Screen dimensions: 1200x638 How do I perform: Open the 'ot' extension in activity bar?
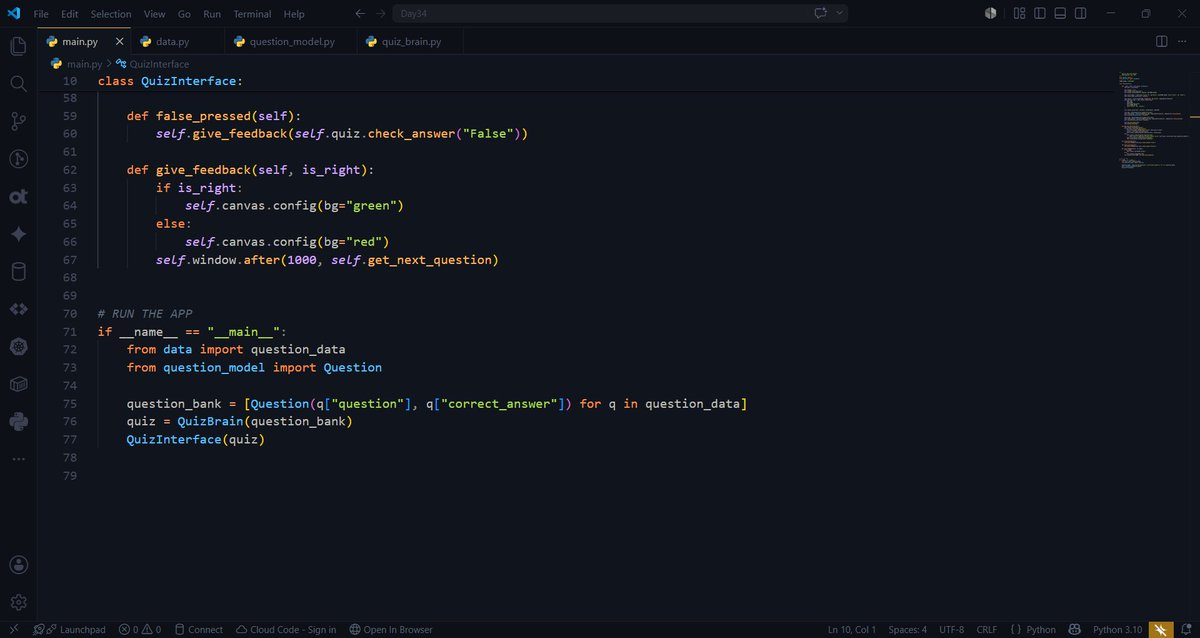point(18,196)
